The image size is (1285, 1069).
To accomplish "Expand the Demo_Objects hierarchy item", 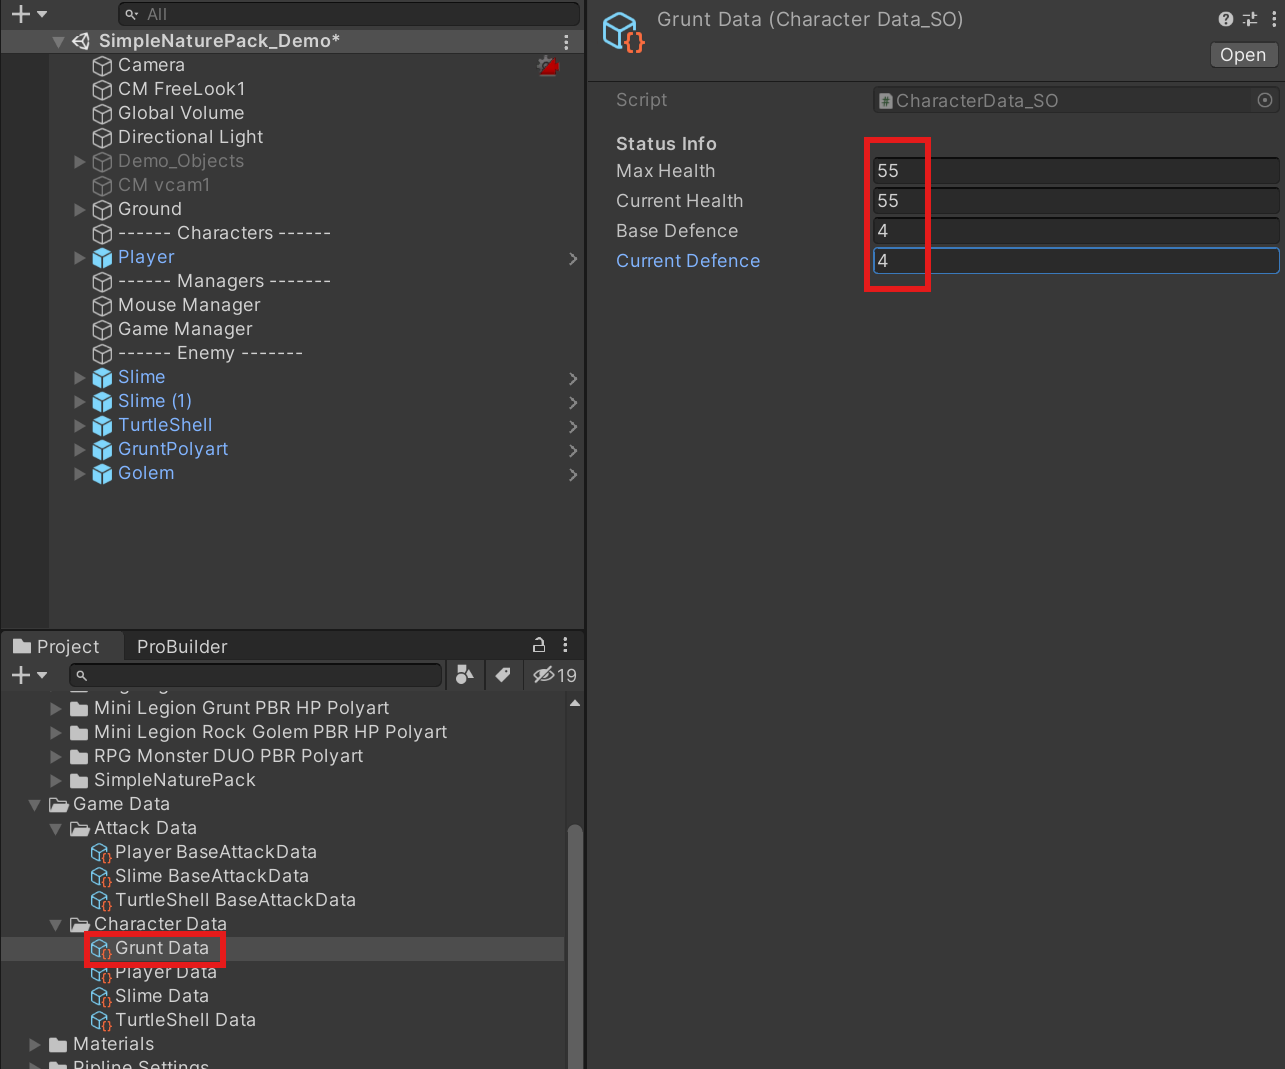I will [80, 161].
